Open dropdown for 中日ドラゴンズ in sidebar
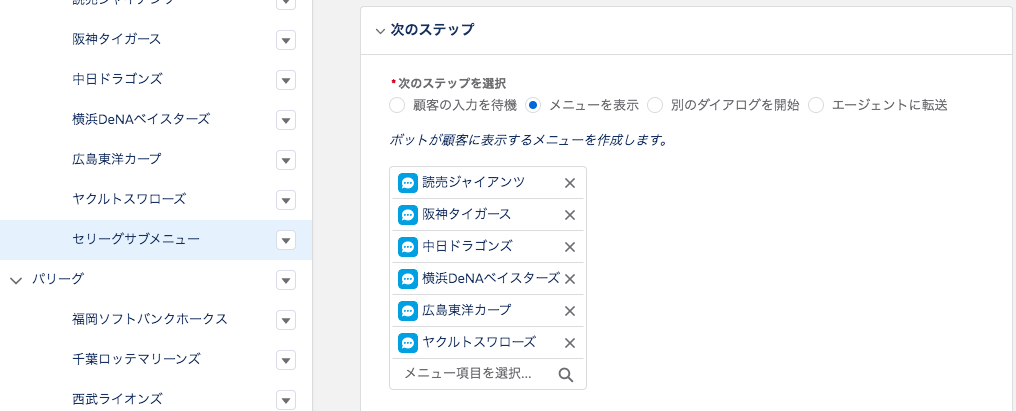The height and width of the screenshot is (411, 1016). [x=286, y=80]
